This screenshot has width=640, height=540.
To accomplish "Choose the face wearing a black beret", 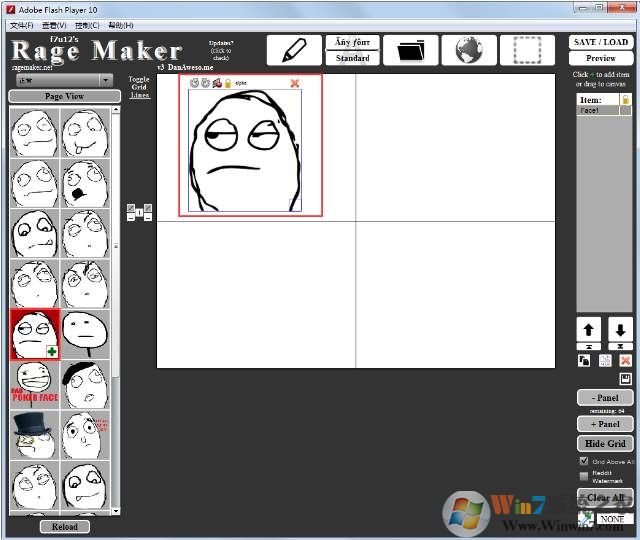I will pyautogui.click(x=85, y=385).
